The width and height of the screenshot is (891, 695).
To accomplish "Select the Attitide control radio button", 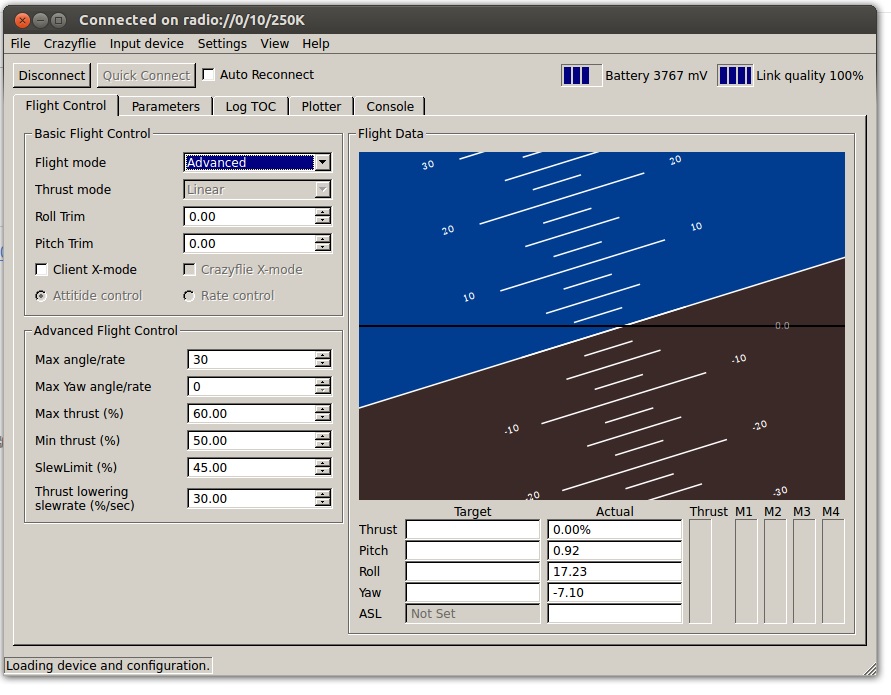I will pos(41,296).
